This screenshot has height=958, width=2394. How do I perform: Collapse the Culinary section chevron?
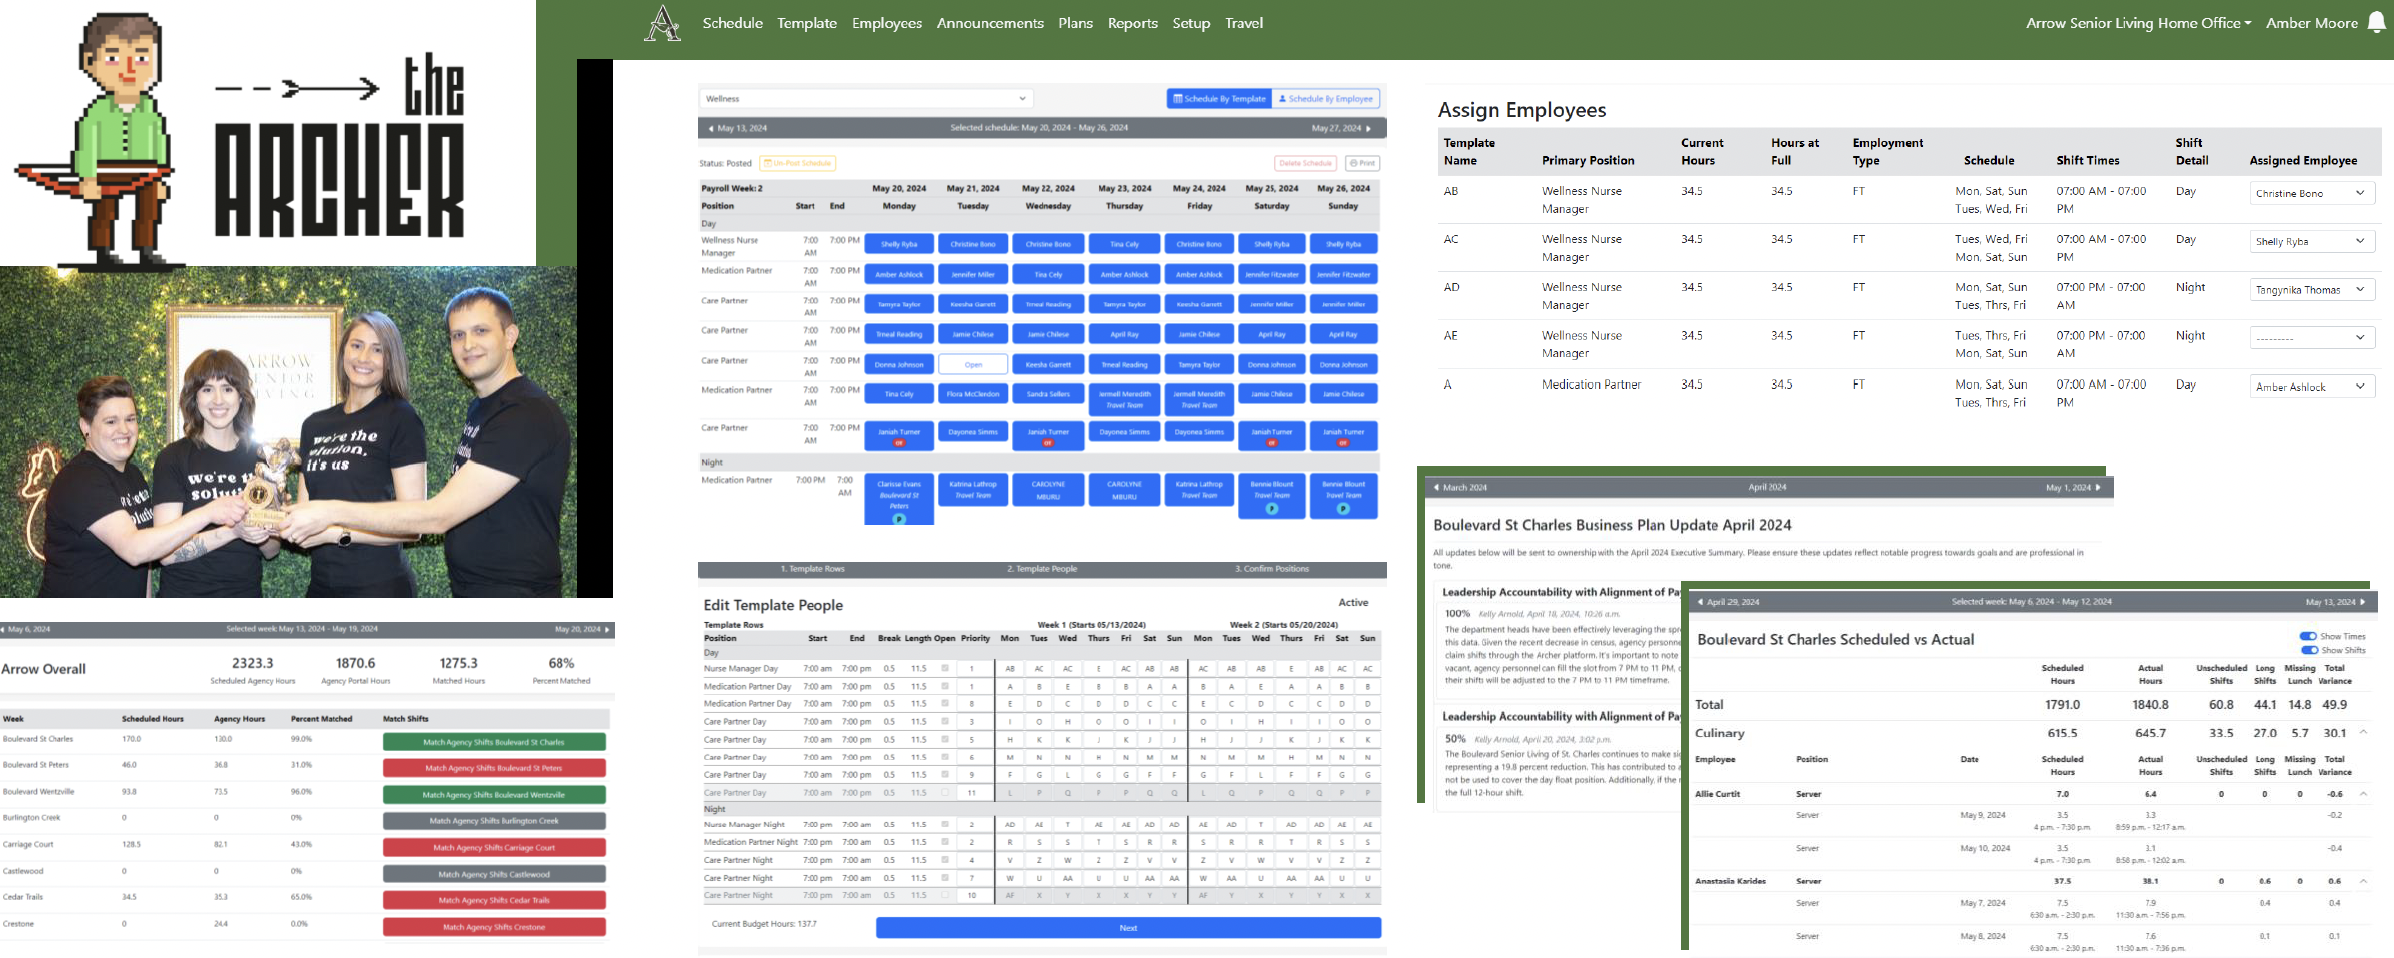click(x=2364, y=733)
